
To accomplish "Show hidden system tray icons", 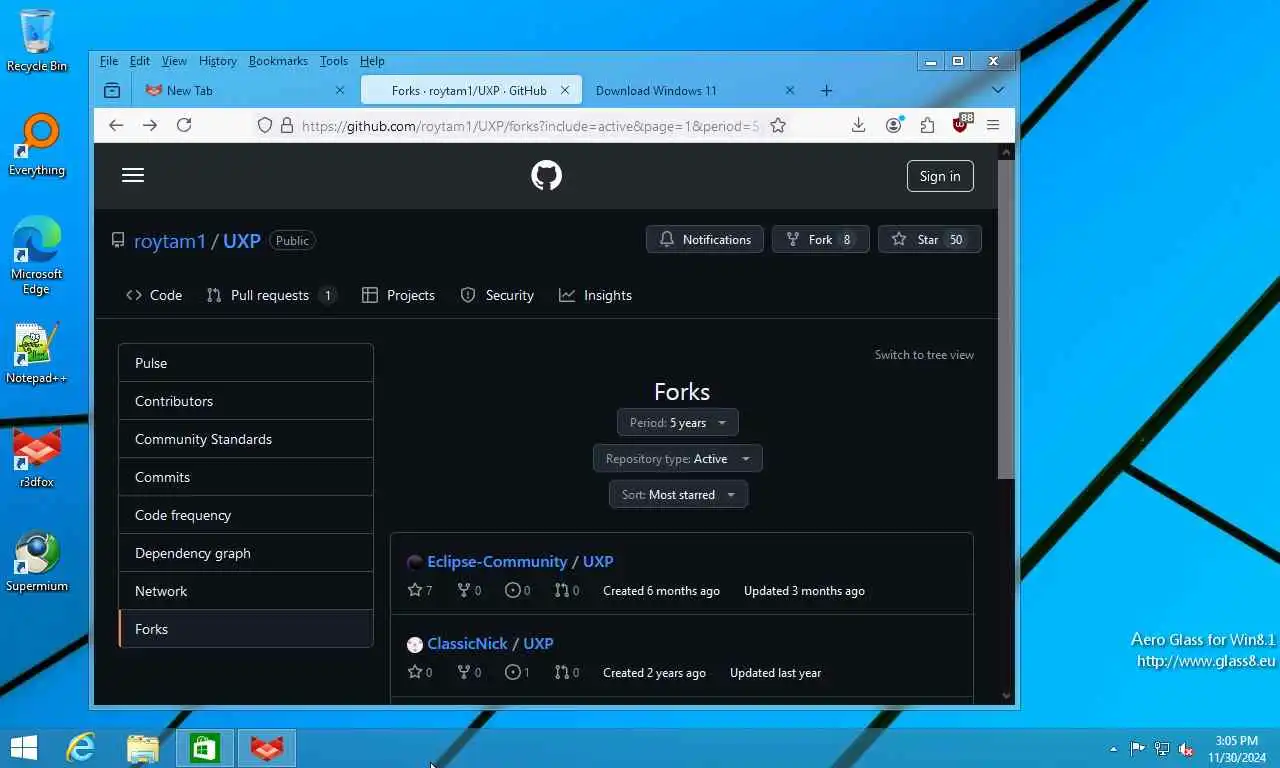I will tap(1113, 749).
